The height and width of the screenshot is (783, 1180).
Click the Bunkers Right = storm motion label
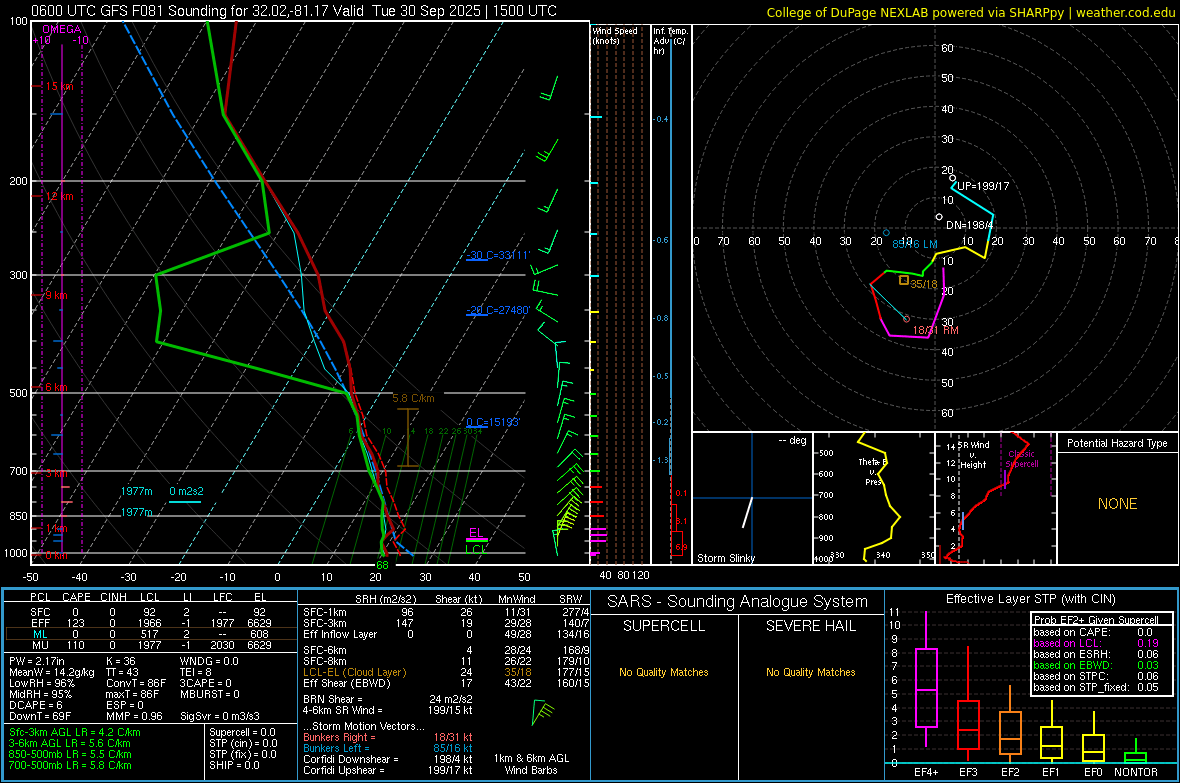click(339, 737)
